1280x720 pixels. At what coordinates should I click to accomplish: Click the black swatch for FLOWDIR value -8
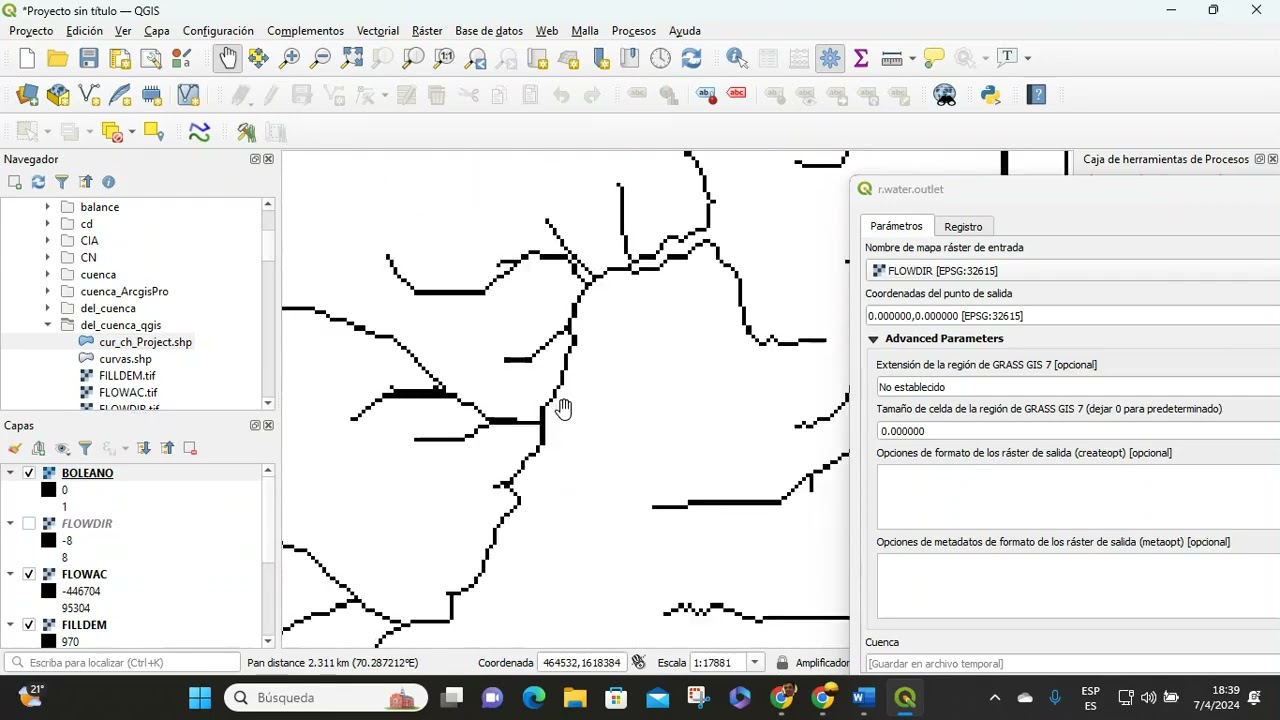pos(48,541)
